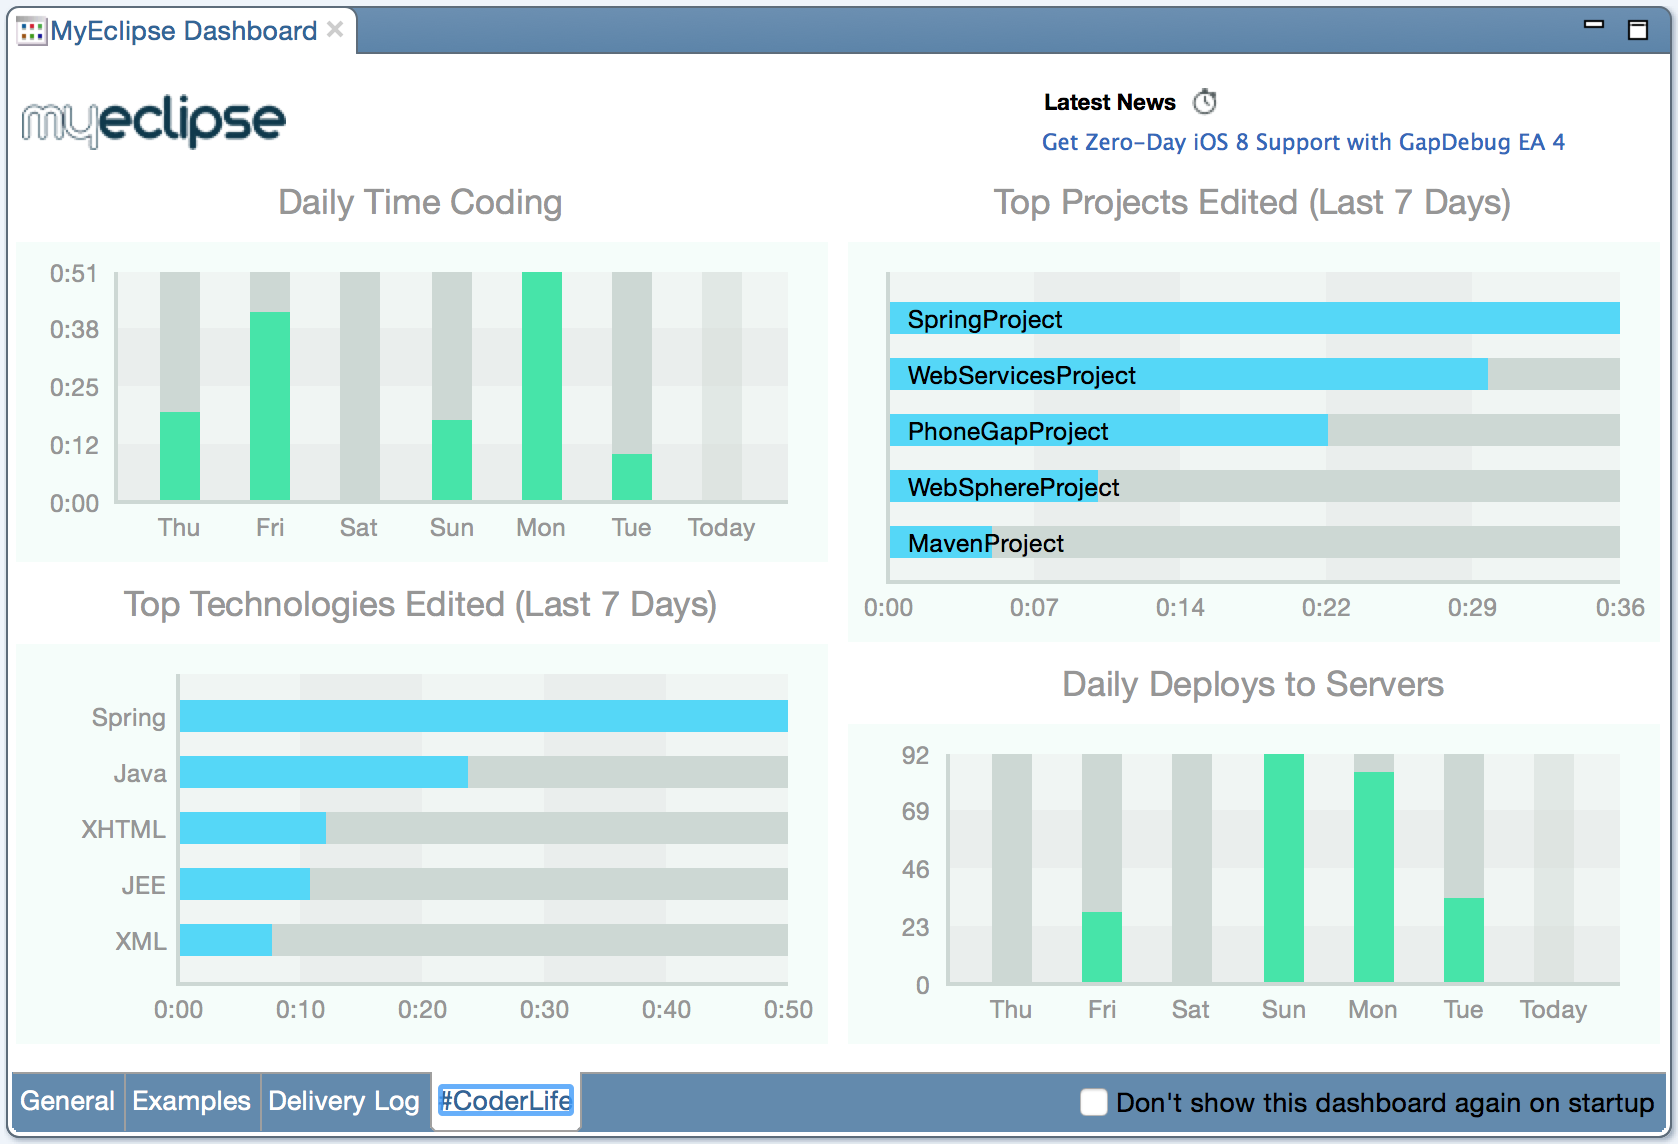Click the SpringProject bar

pyautogui.click(x=1254, y=319)
